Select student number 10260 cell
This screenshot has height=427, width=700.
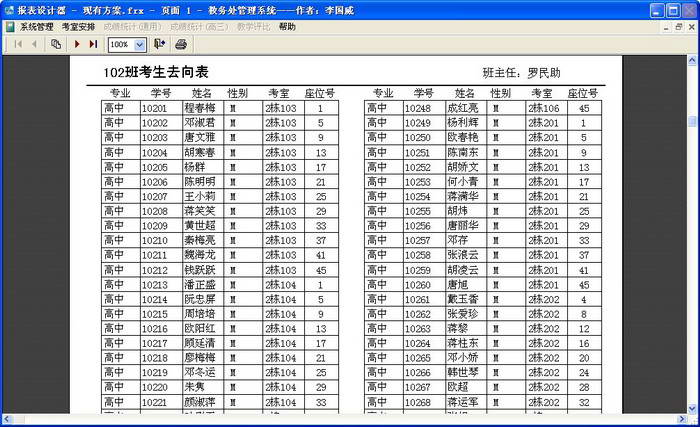click(424, 285)
